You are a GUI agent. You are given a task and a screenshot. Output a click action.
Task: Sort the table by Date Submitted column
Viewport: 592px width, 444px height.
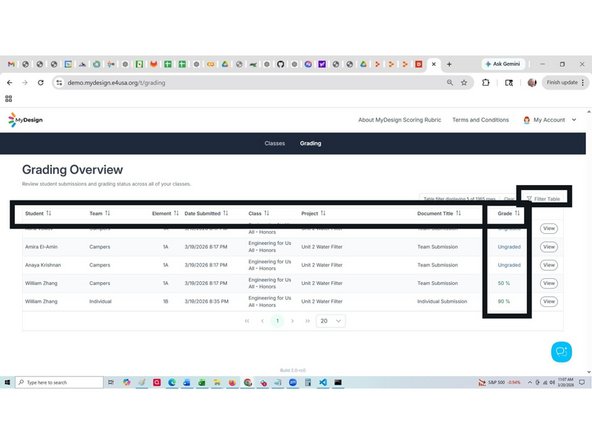225,213
